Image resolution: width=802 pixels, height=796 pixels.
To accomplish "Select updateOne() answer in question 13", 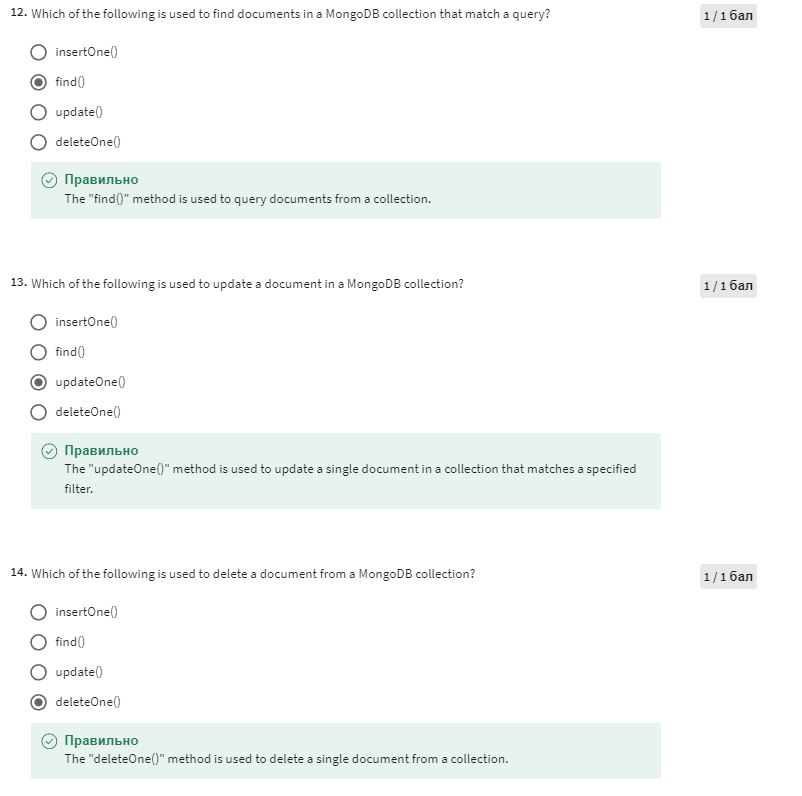I will (x=38, y=382).
